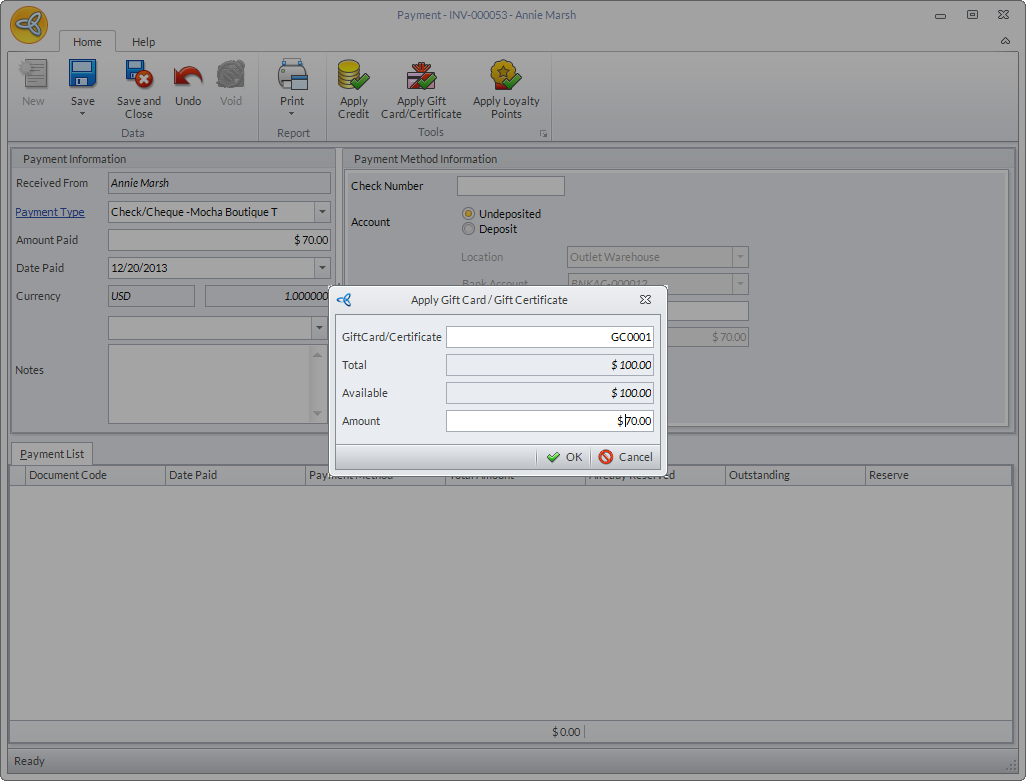Open the Payment Type dropdown
Screen dimensions: 1026x781
click(x=322, y=212)
